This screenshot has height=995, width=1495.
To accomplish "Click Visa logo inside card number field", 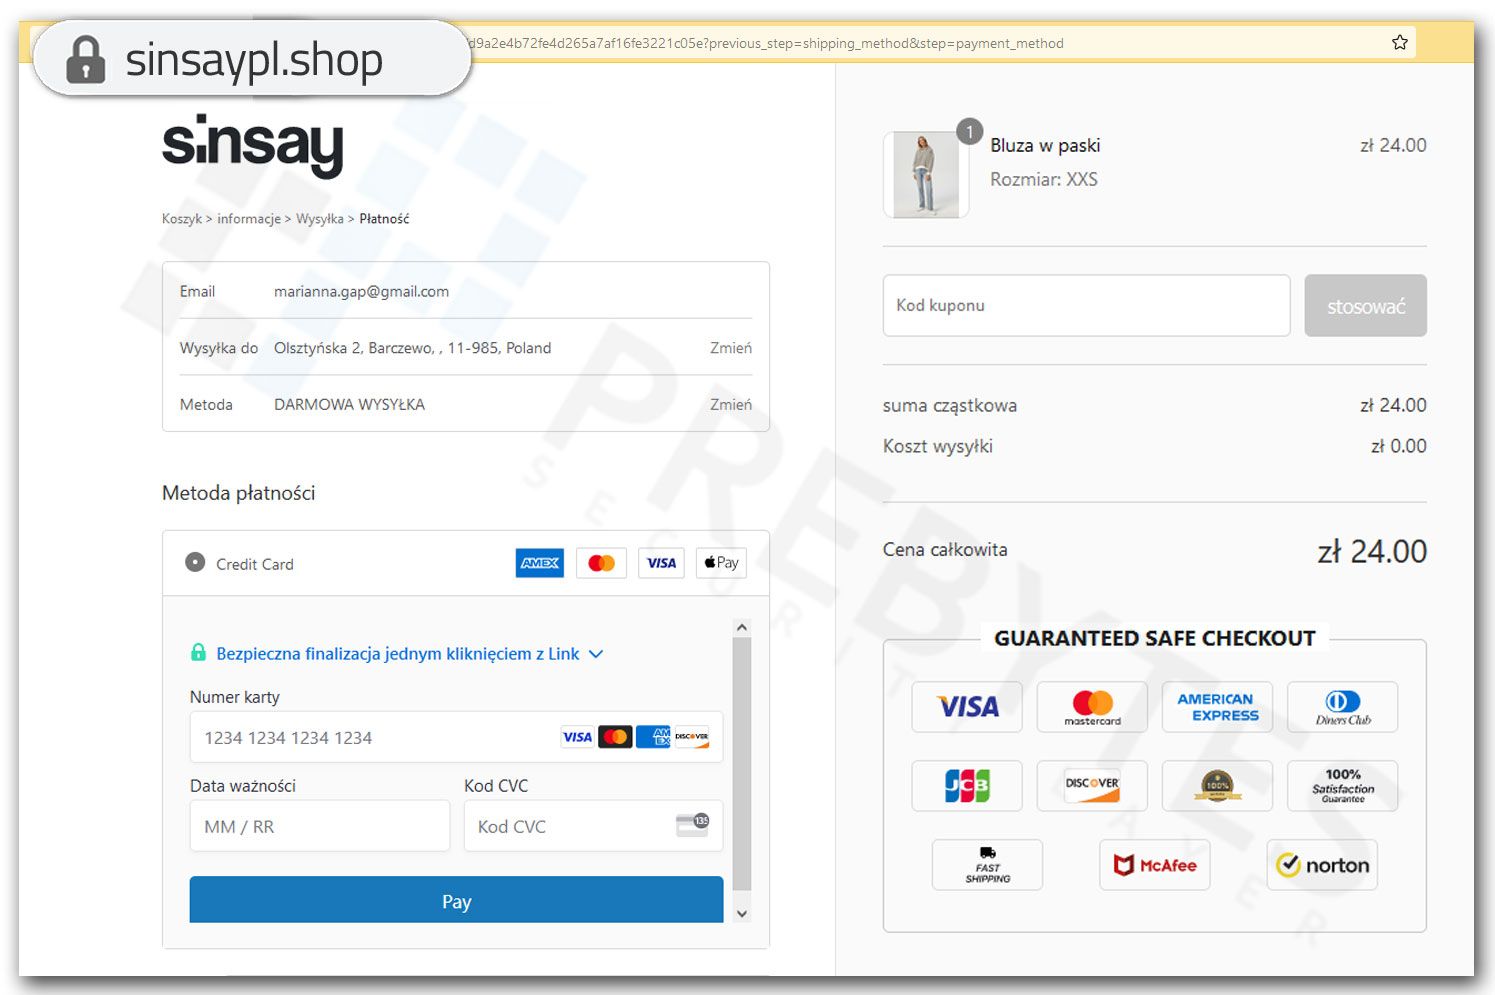I will coord(577,737).
